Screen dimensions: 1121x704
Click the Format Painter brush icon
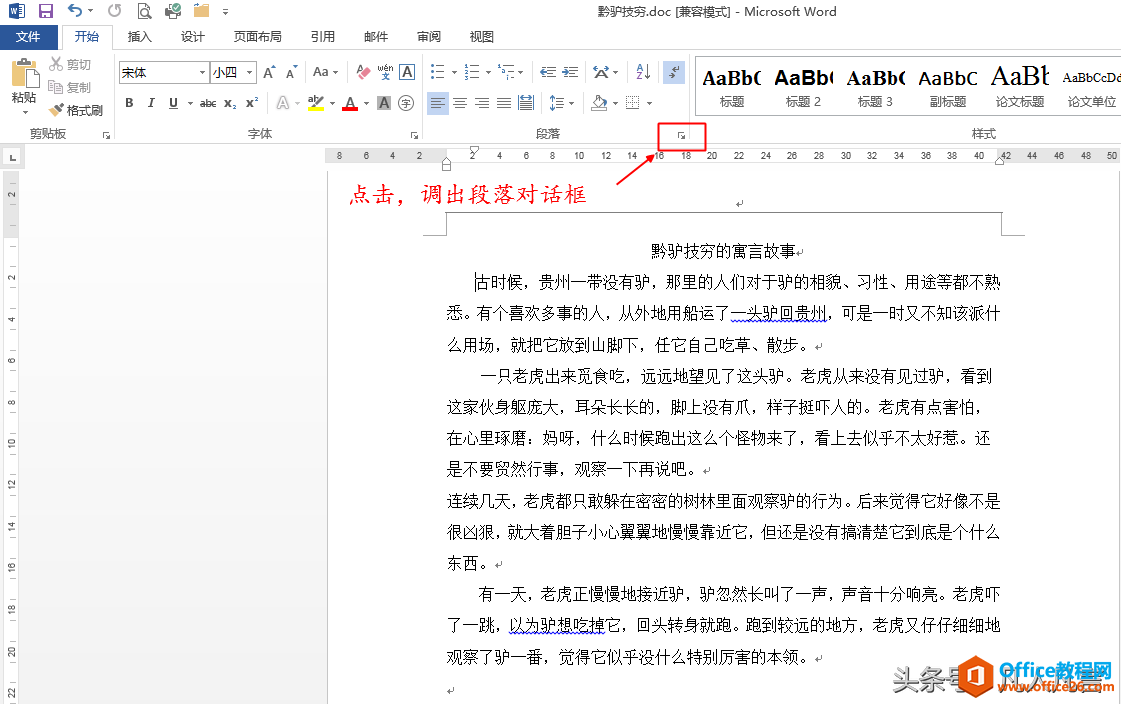(x=56, y=110)
